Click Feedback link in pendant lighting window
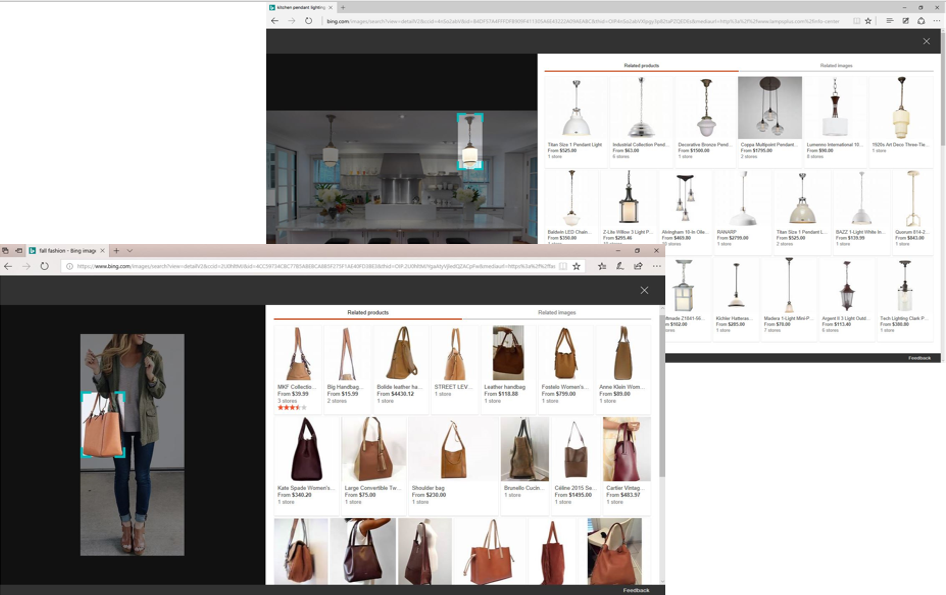Viewport: 946px width, 595px height. click(919, 358)
